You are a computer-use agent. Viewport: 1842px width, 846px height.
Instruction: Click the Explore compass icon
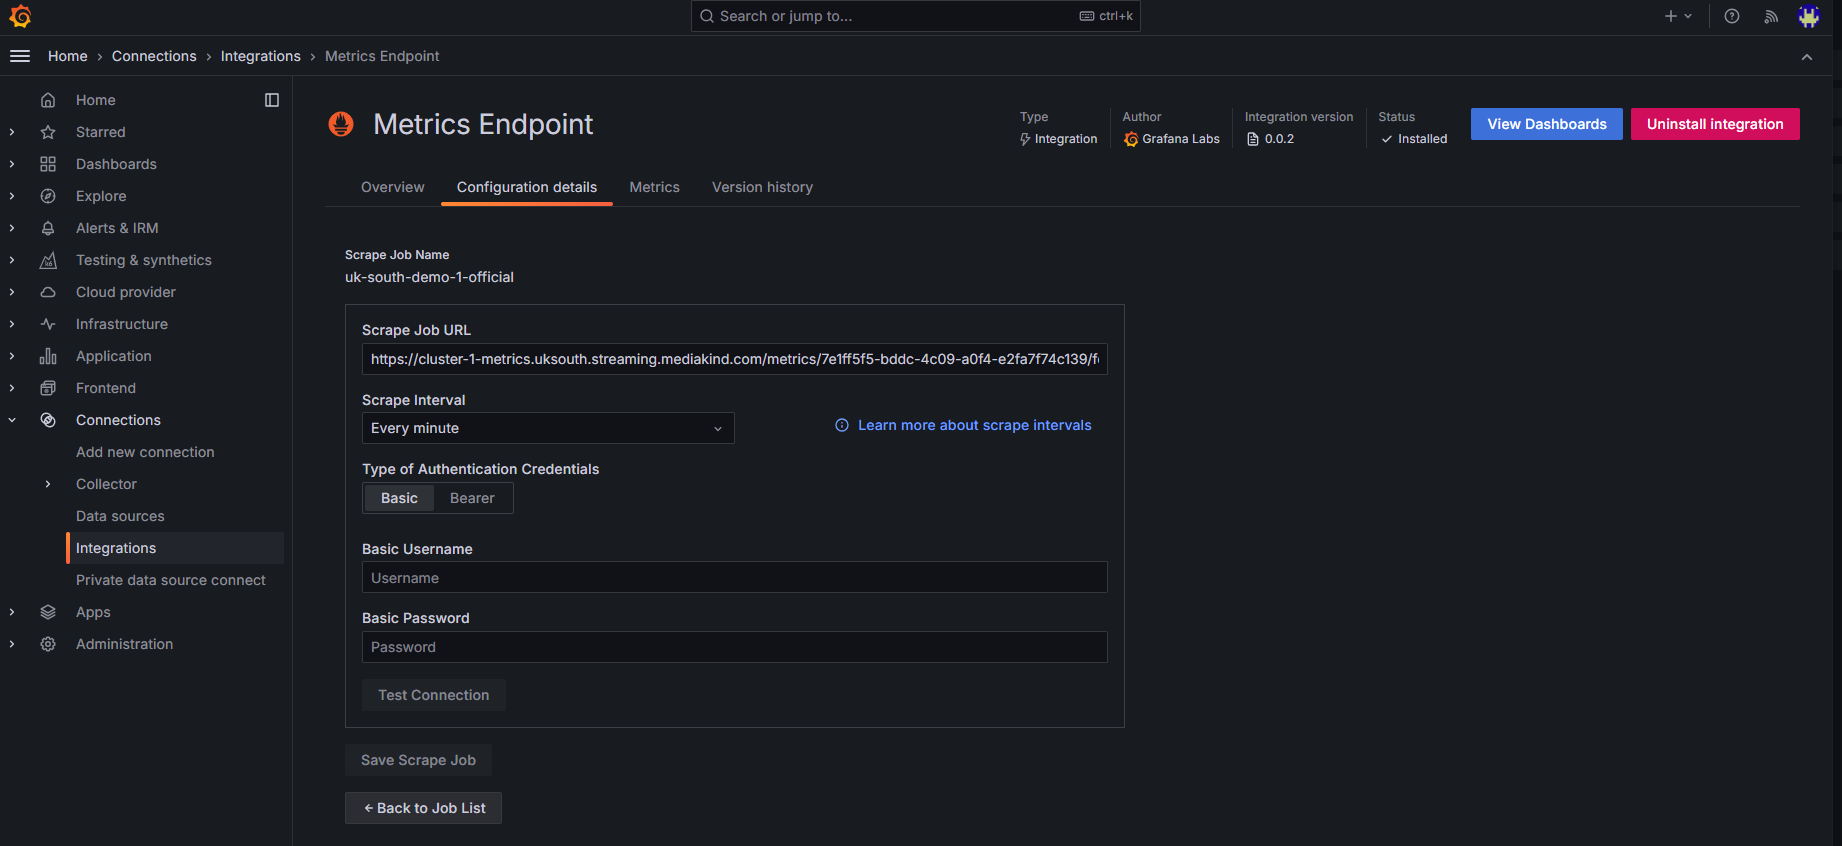pyautogui.click(x=48, y=196)
